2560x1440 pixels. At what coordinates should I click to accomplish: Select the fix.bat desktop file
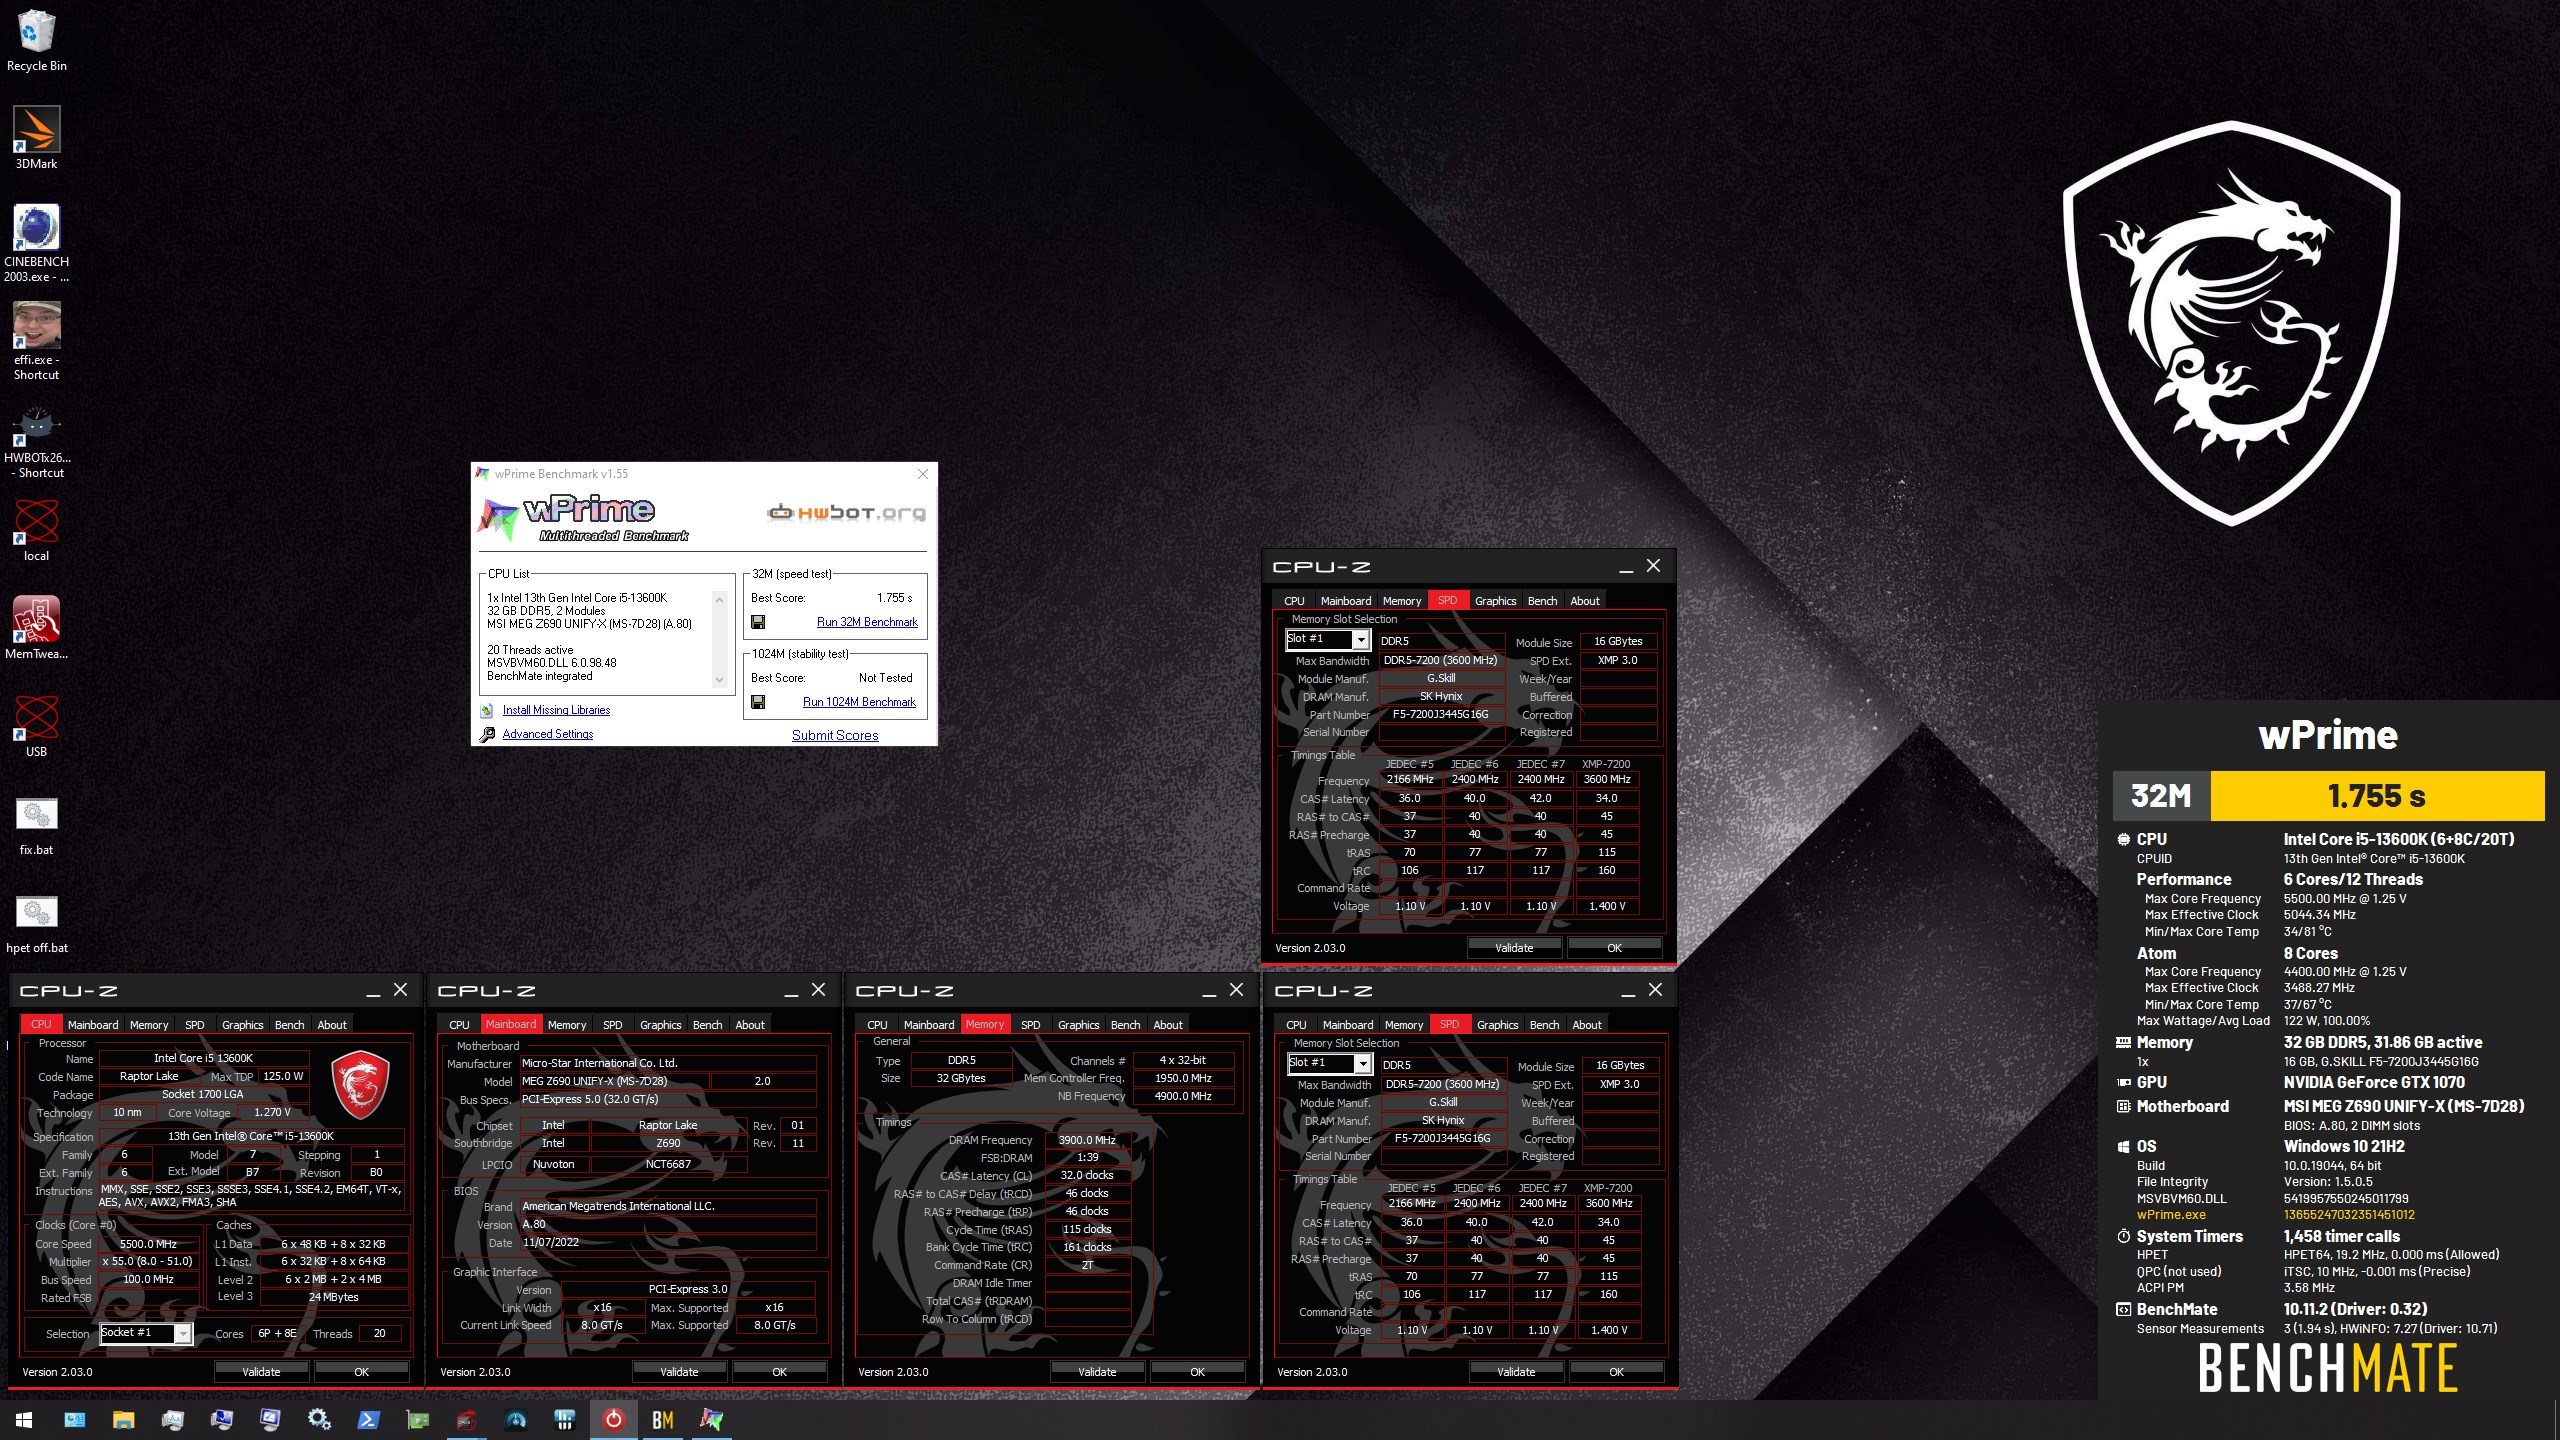(x=36, y=824)
